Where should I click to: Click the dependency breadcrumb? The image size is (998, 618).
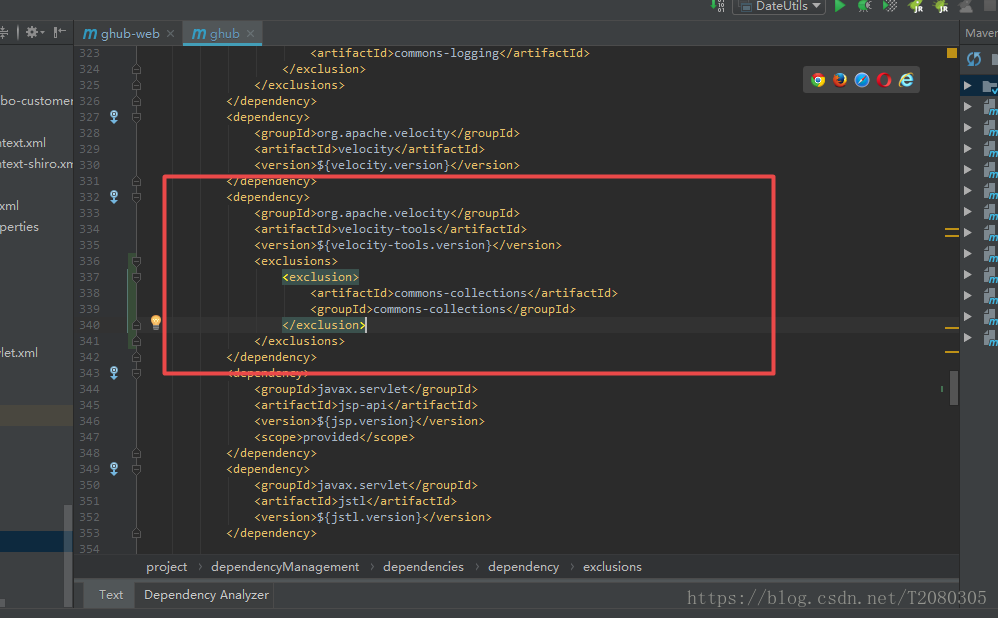[x=523, y=566]
